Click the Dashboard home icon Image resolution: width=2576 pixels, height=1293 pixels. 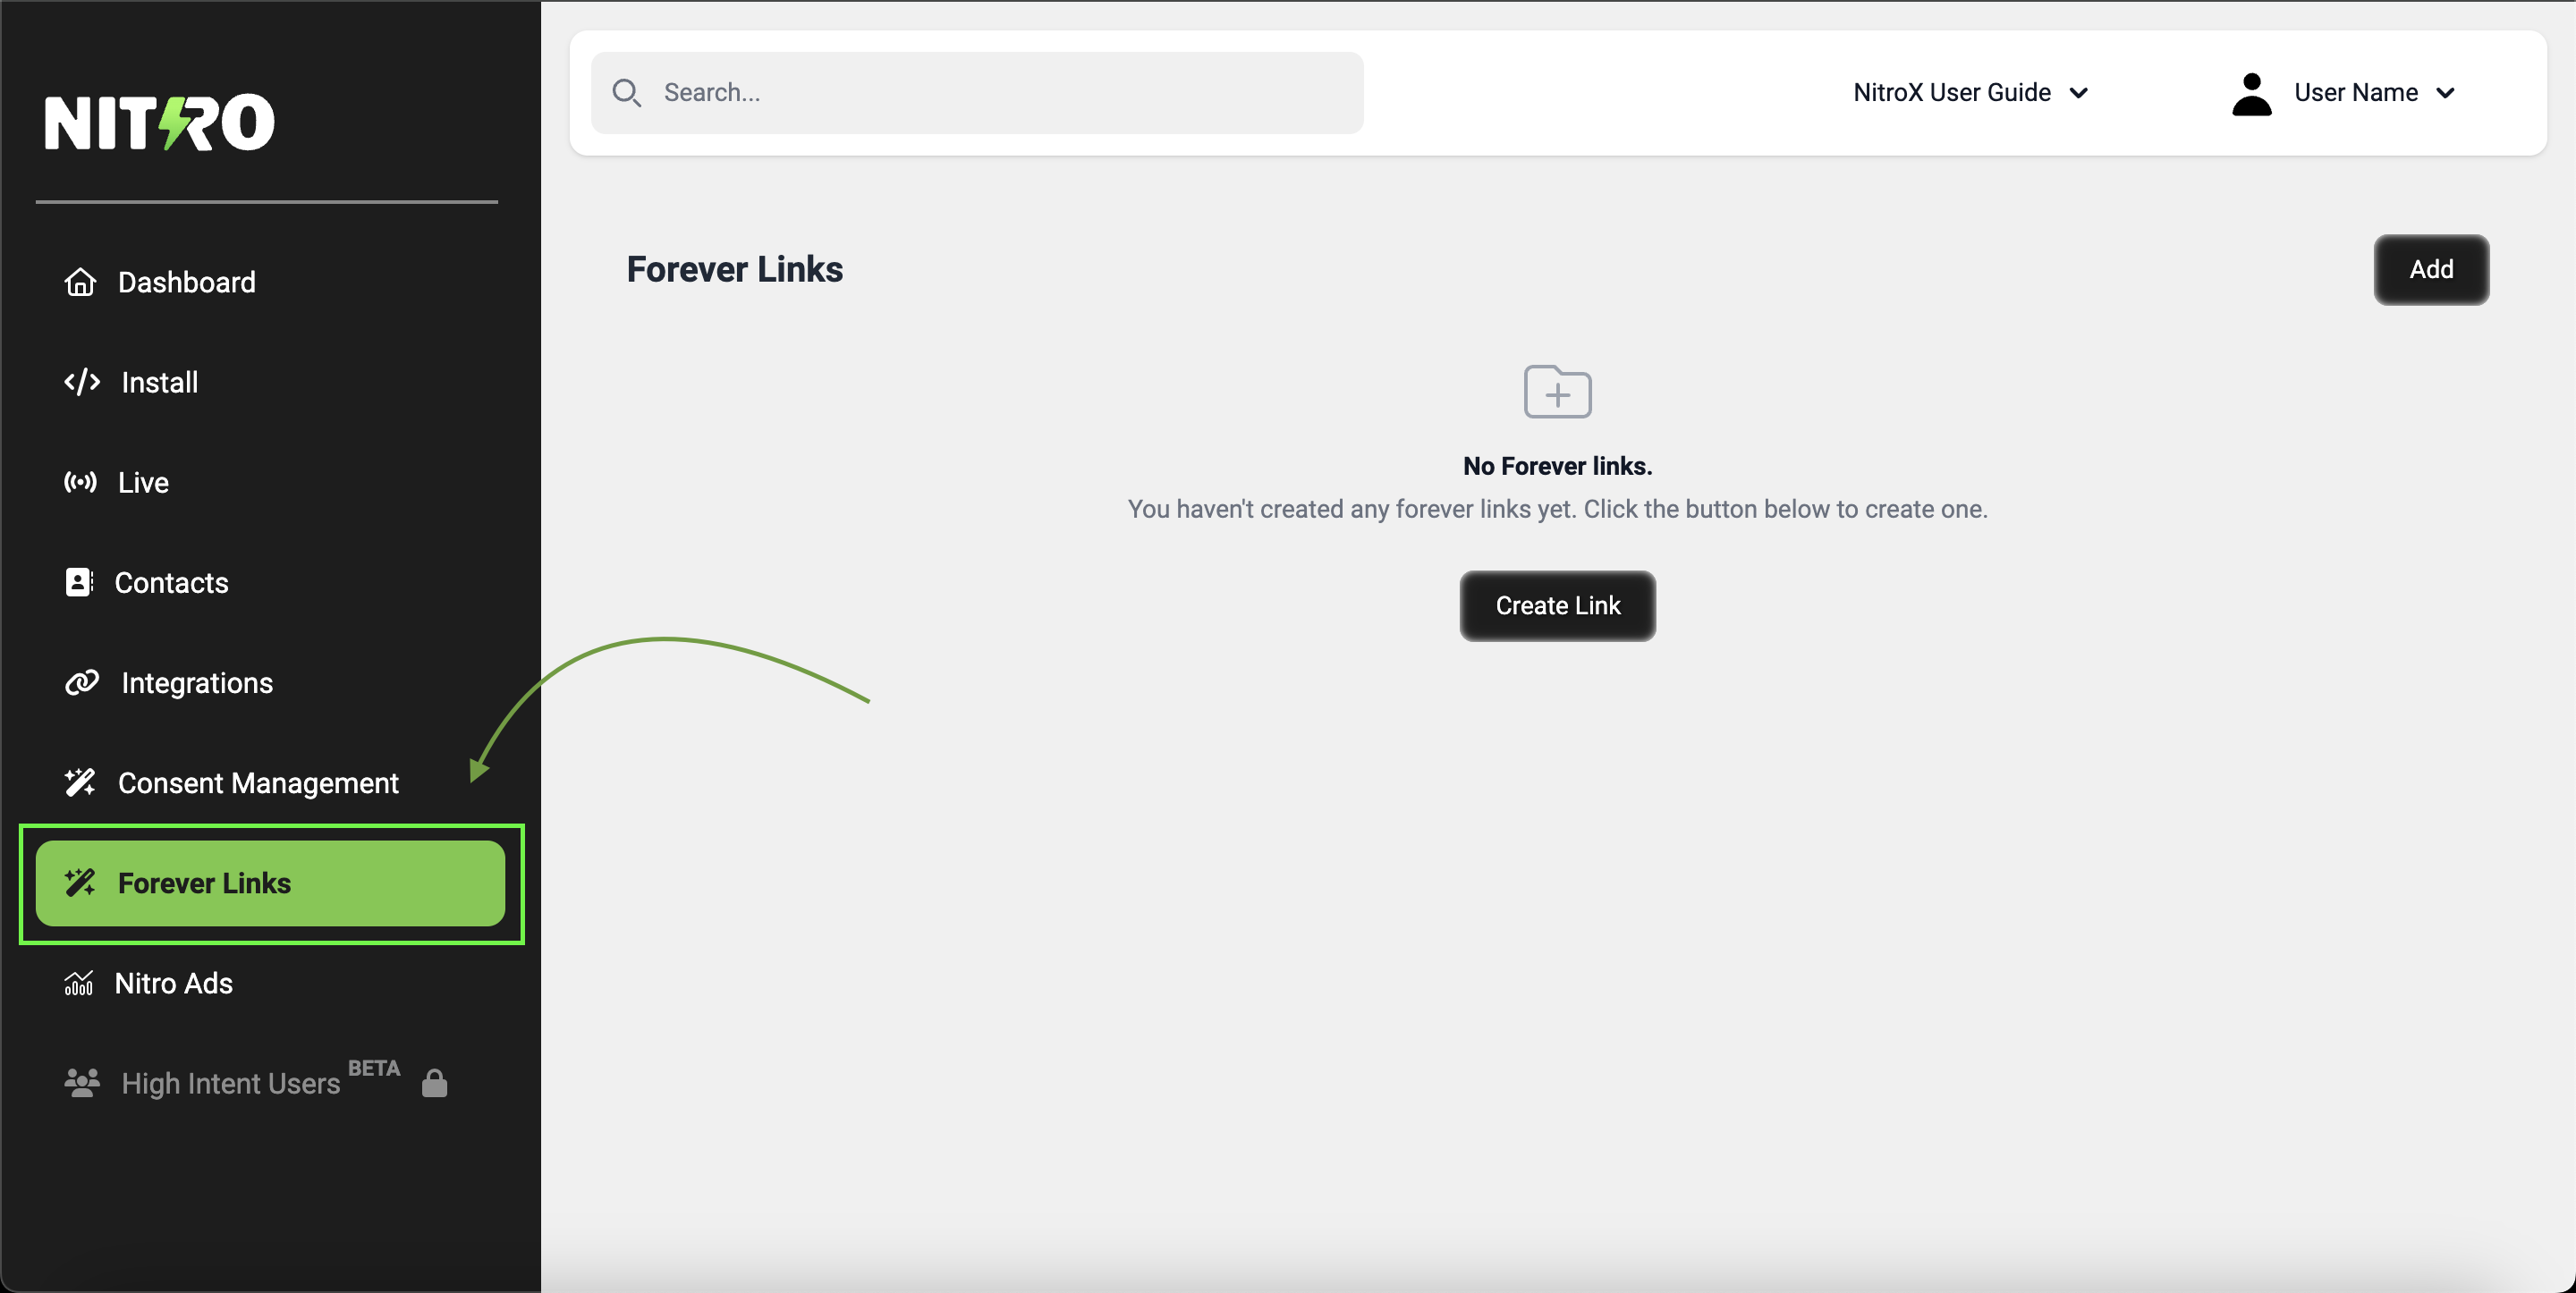click(80, 282)
